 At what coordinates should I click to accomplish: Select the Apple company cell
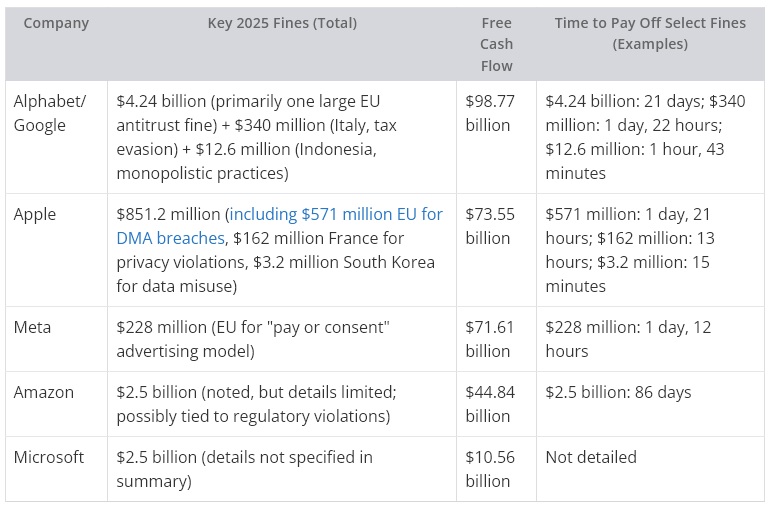(35, 214)
